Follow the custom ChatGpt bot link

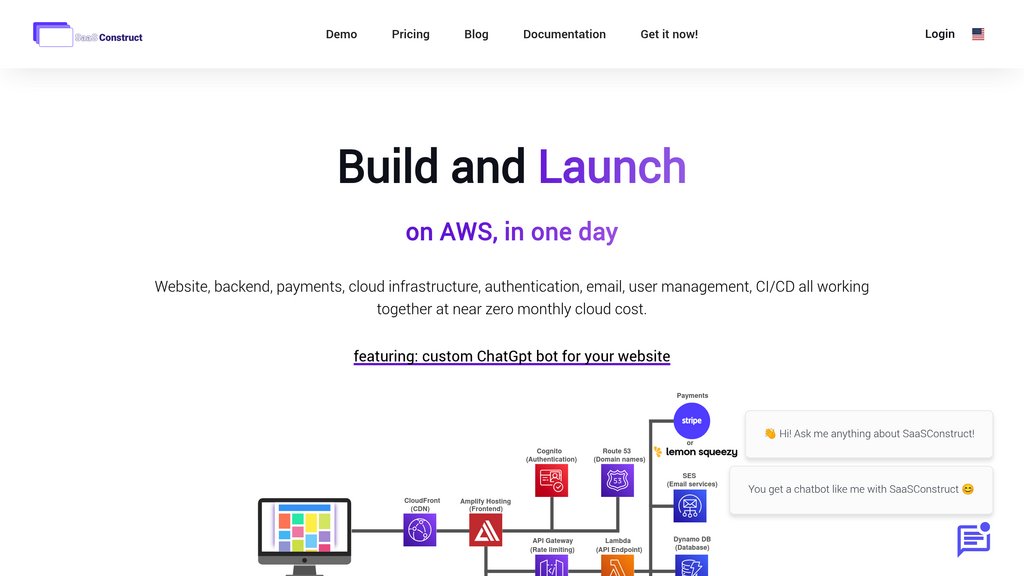tap(512, 356)
